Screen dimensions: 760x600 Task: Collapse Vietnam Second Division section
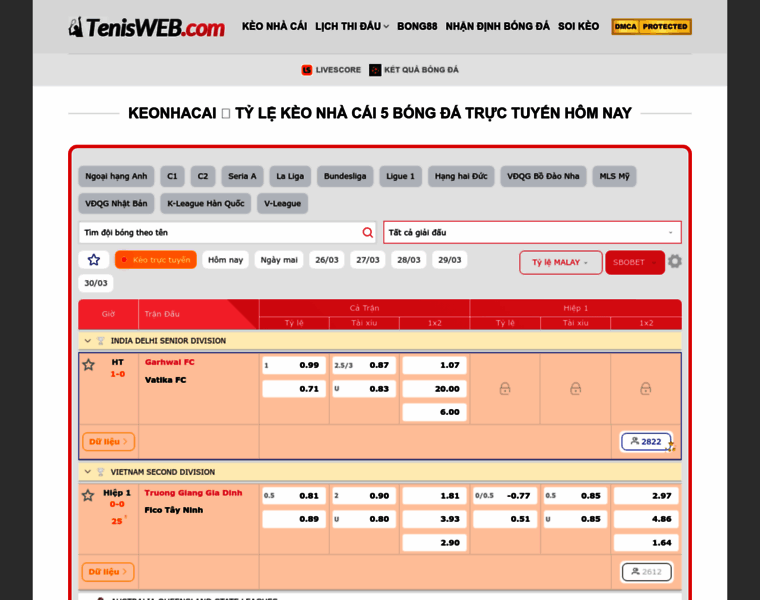[88, 472]
